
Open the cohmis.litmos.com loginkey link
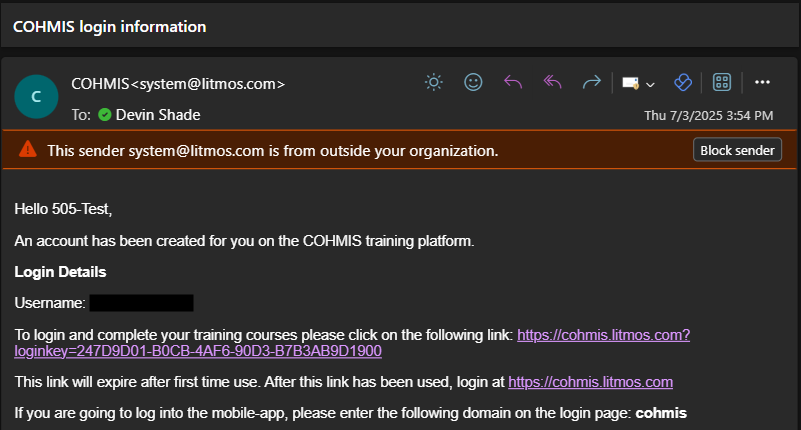(352, 343)
